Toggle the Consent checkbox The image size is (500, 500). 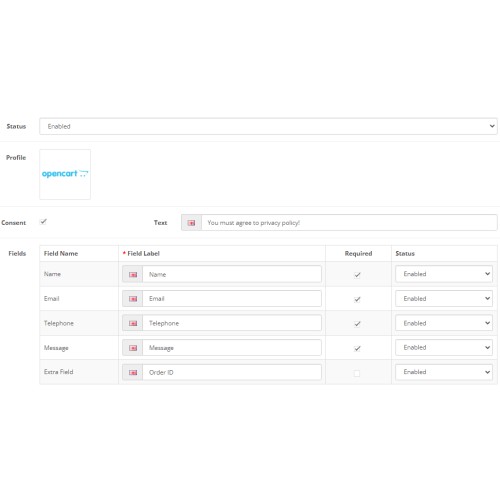(43, 222)
